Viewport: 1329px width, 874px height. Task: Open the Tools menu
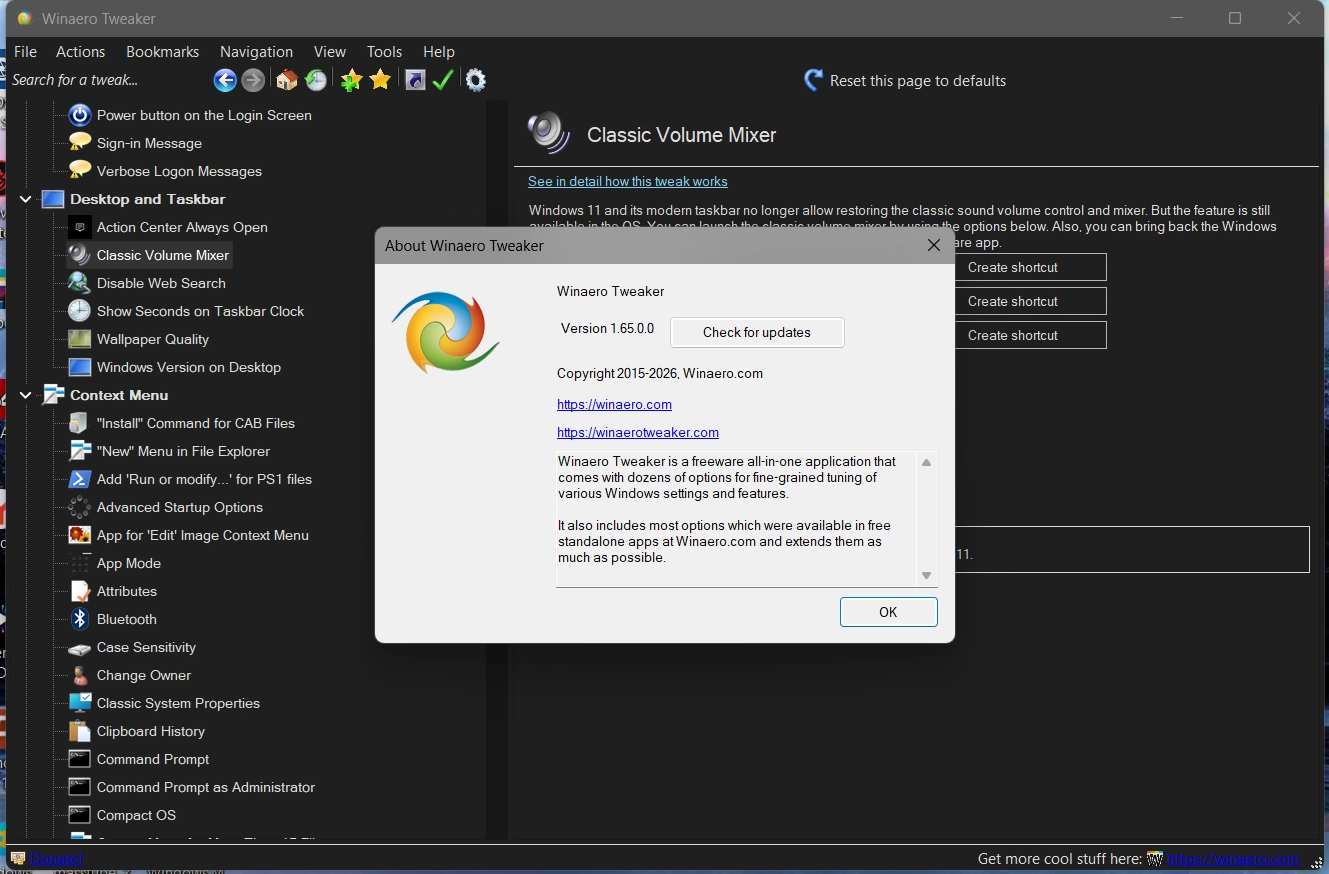pos(384,52)
